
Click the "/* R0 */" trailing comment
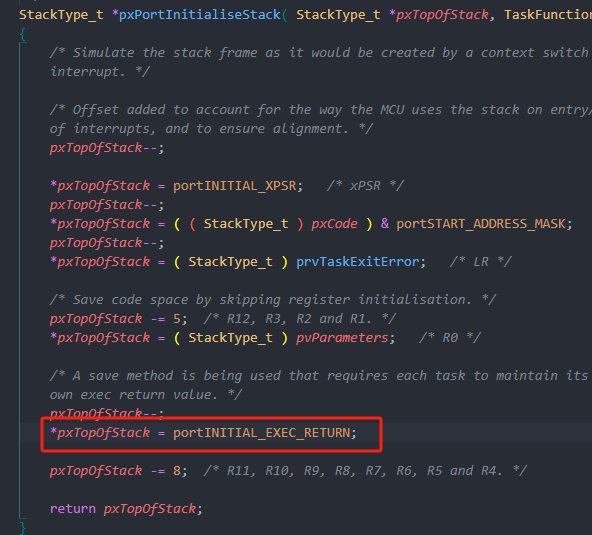click(450, 338)
